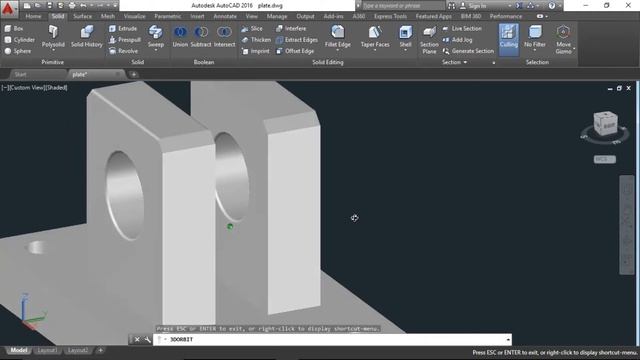Click the search keyword input box

[x=403, y=6]
